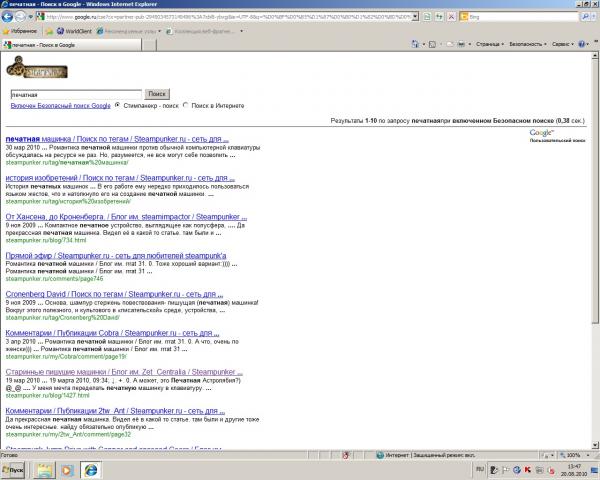Open result Старинные пишущие машинки
The width and height of the screenshot is (600, 480).
124,372
